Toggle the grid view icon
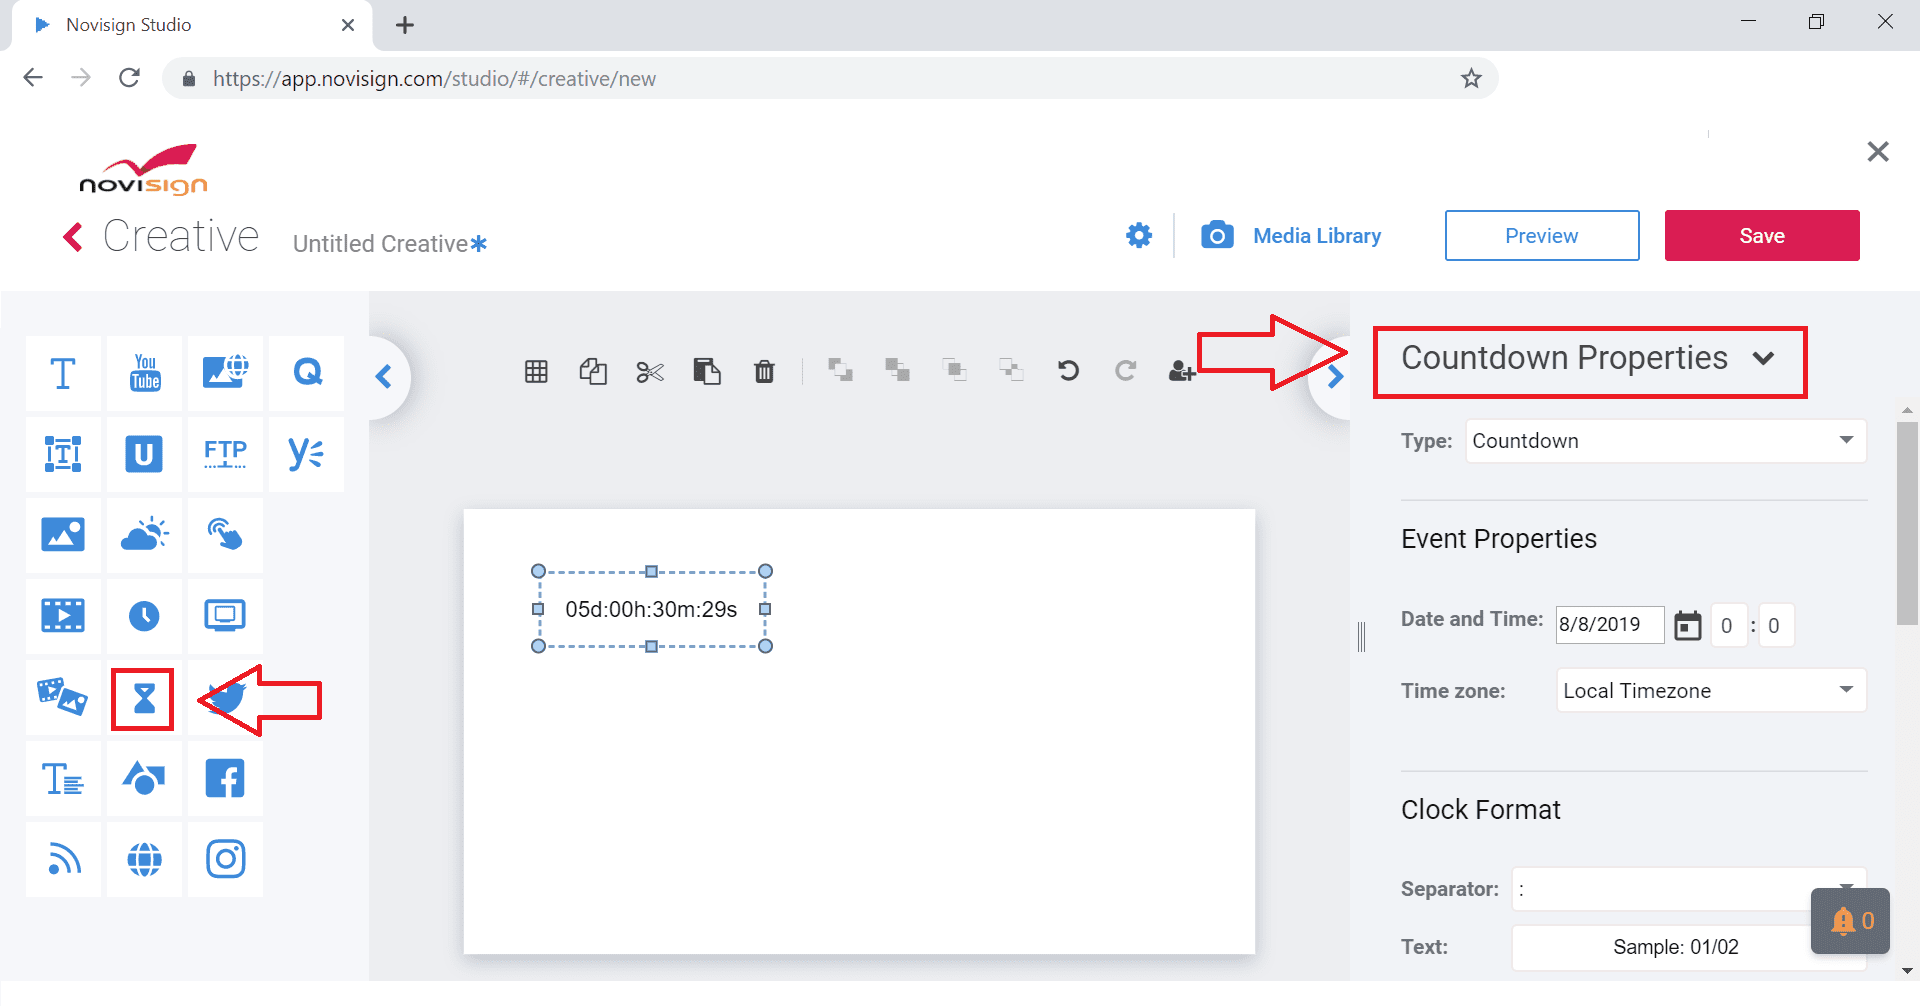The image size is (1920, 1006). point(536,372)
